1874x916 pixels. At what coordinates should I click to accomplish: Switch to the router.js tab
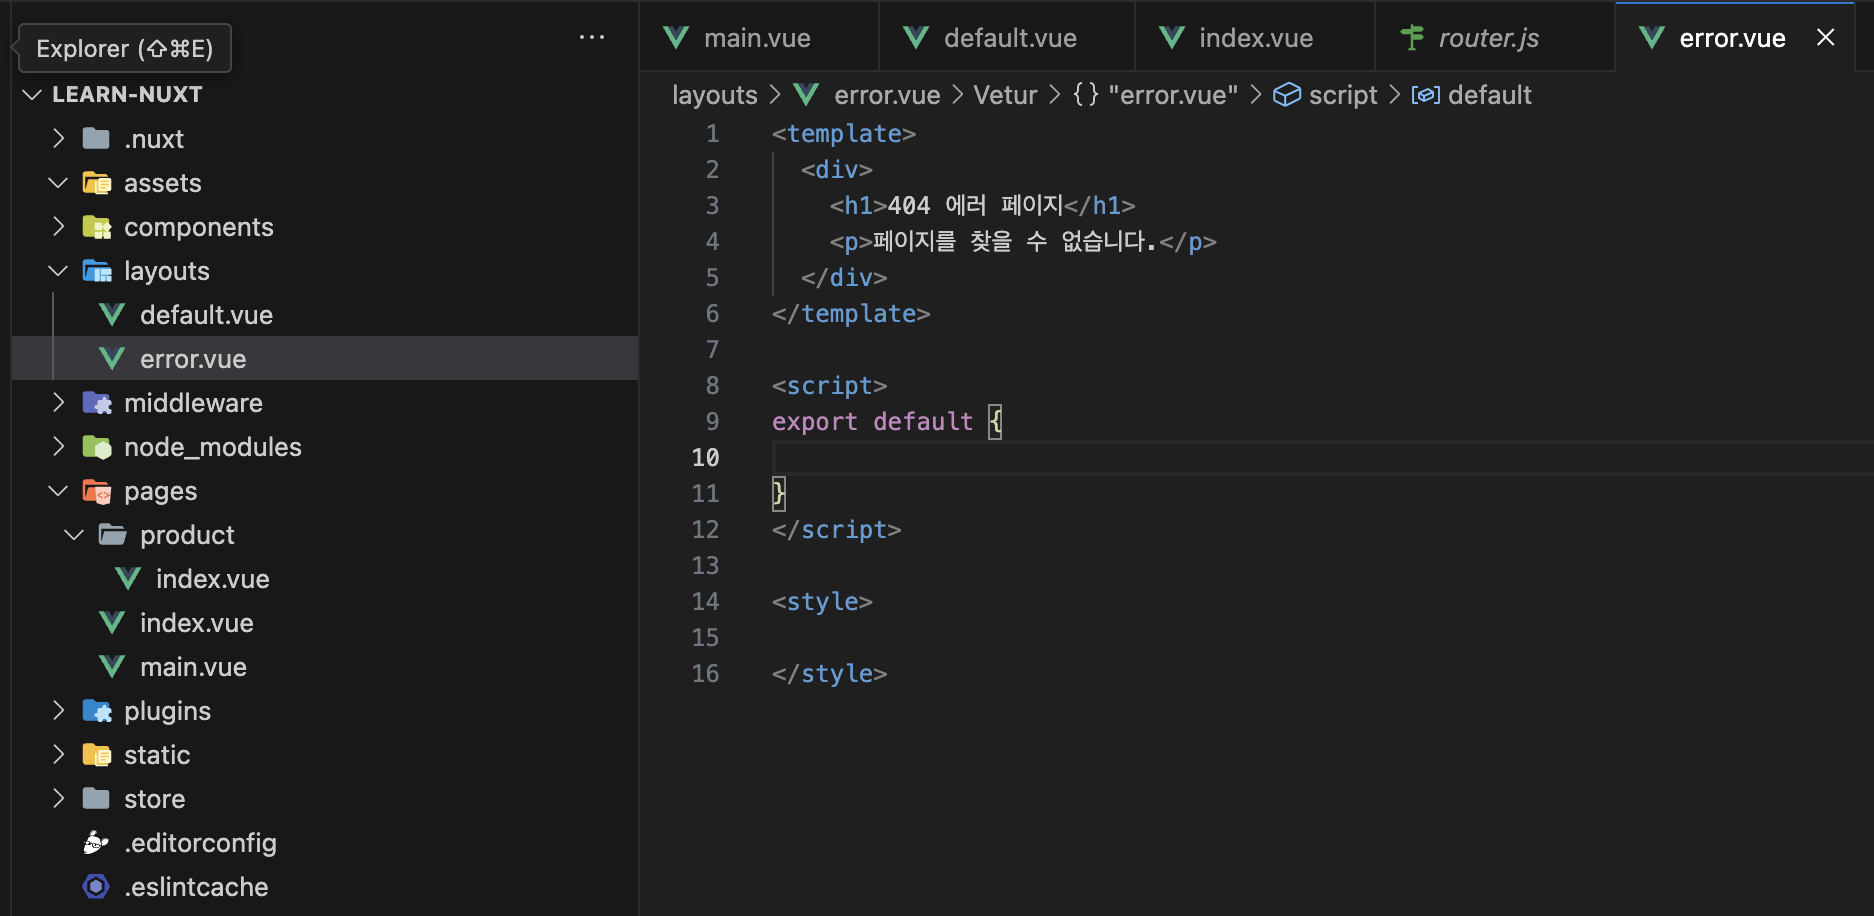[1494, 37]
